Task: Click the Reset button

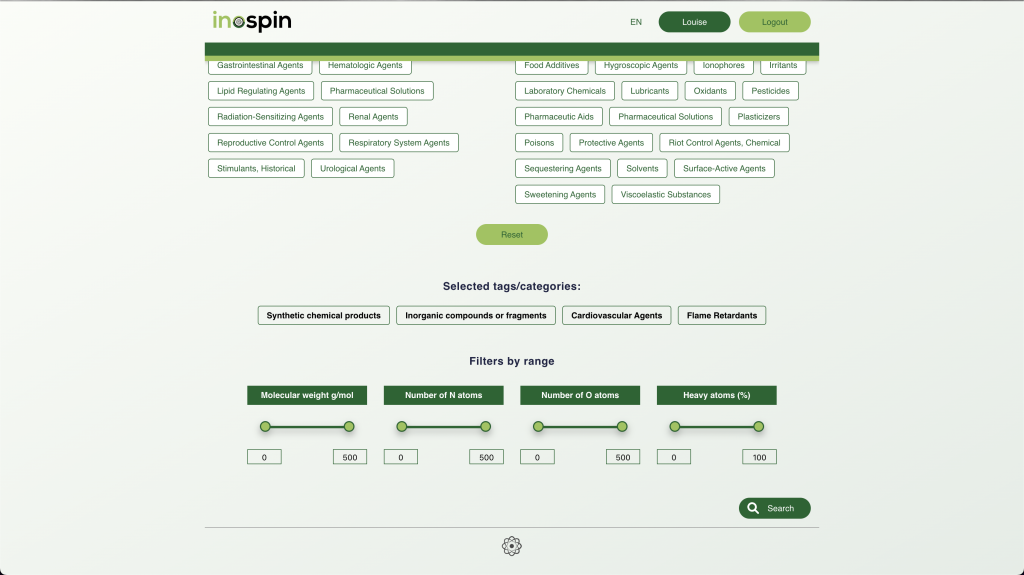Action: (512, 235)
